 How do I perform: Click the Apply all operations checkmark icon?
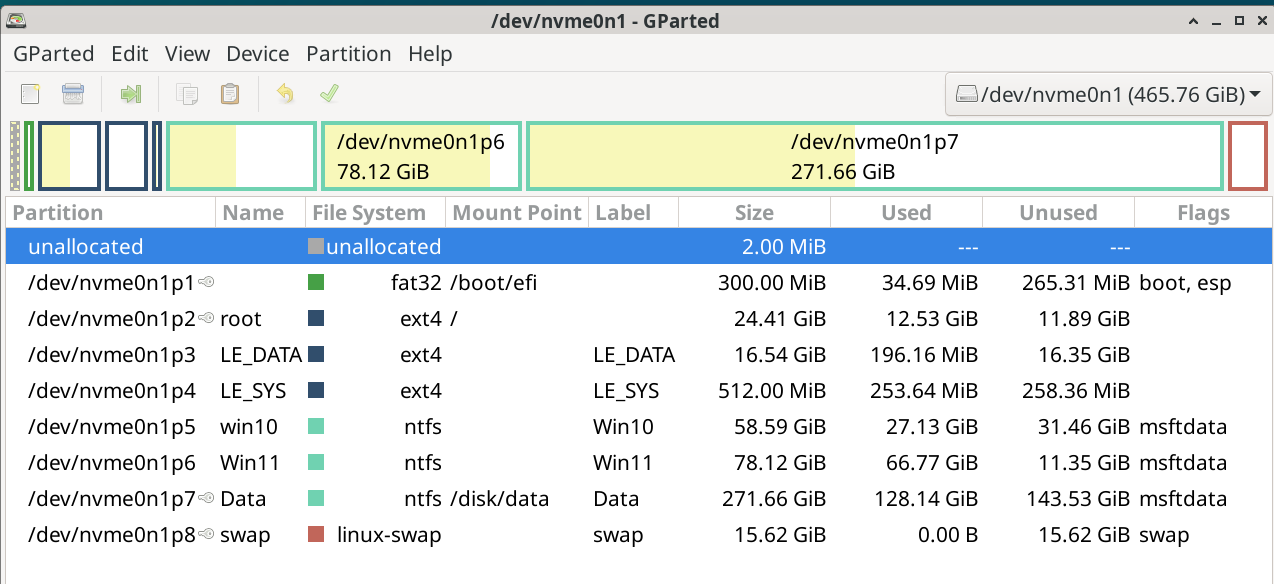tap(329, 94)
